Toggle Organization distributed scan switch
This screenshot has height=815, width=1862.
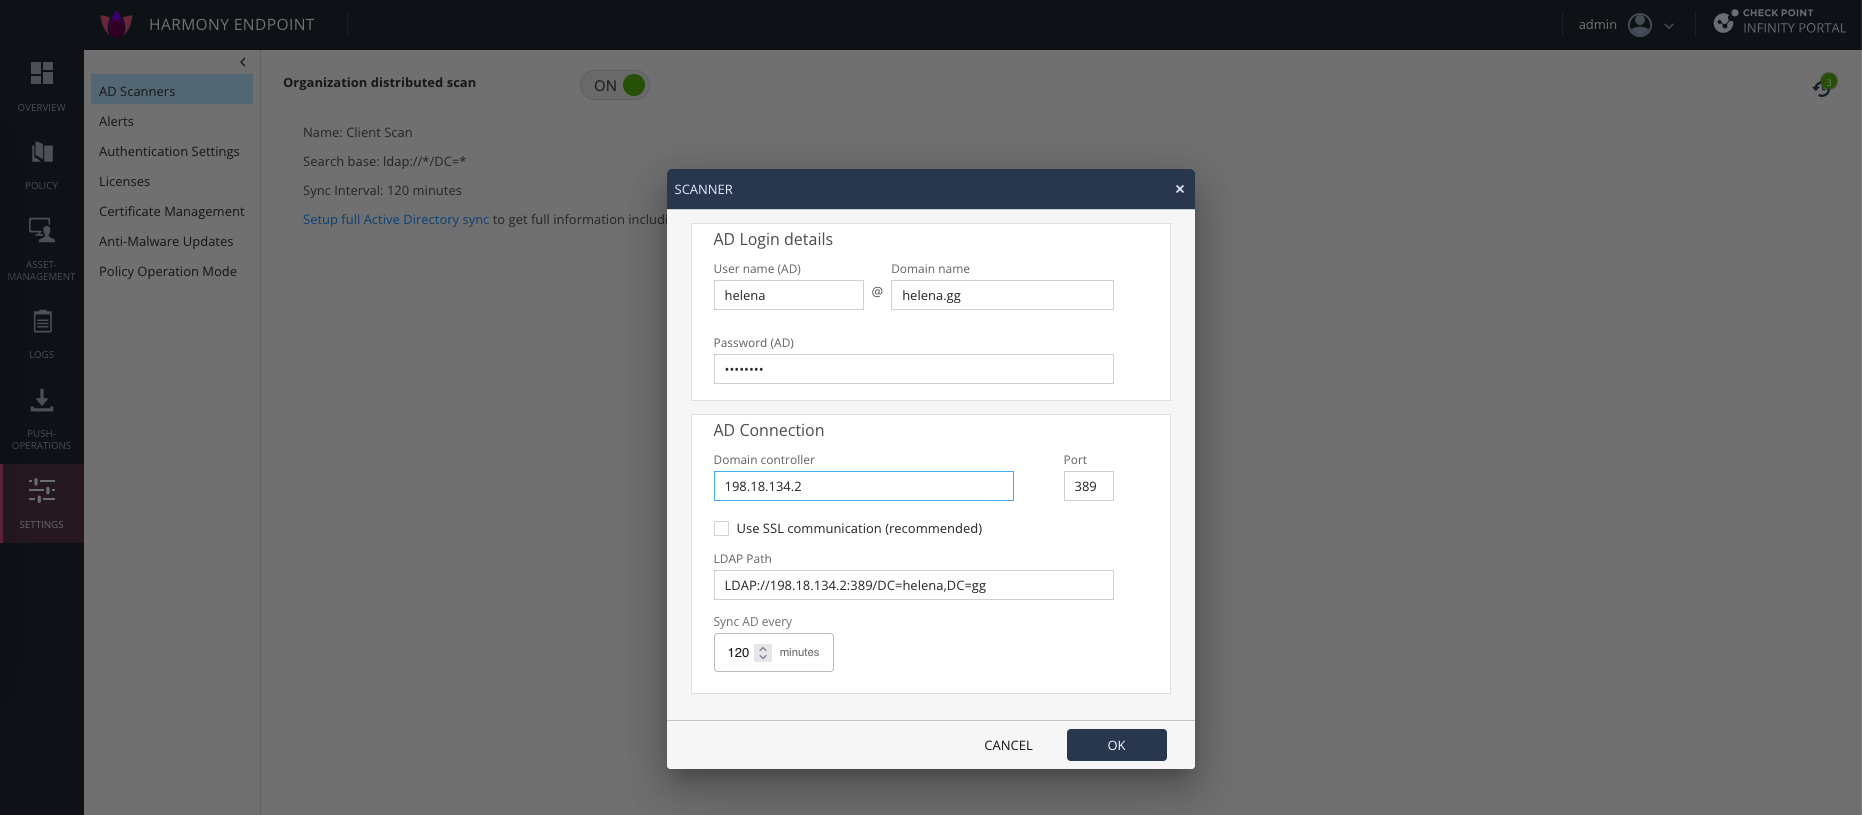615,86
